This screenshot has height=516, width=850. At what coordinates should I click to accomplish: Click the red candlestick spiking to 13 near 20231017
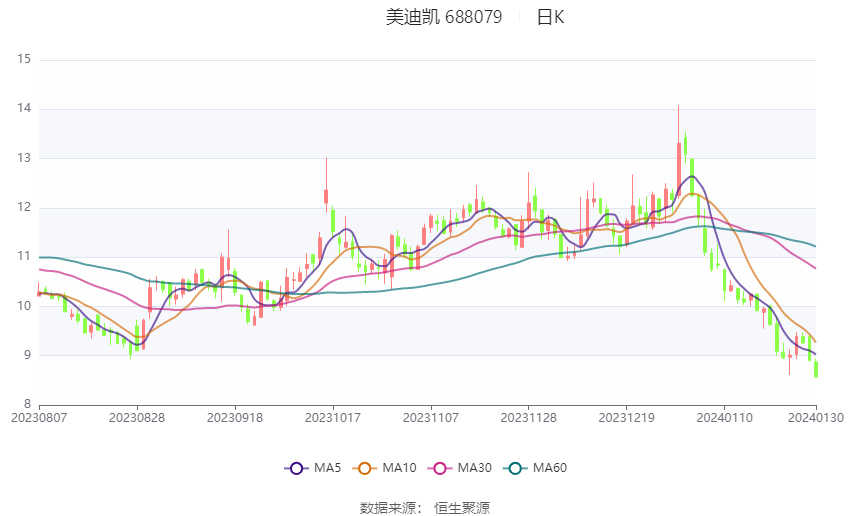[326, 196]
